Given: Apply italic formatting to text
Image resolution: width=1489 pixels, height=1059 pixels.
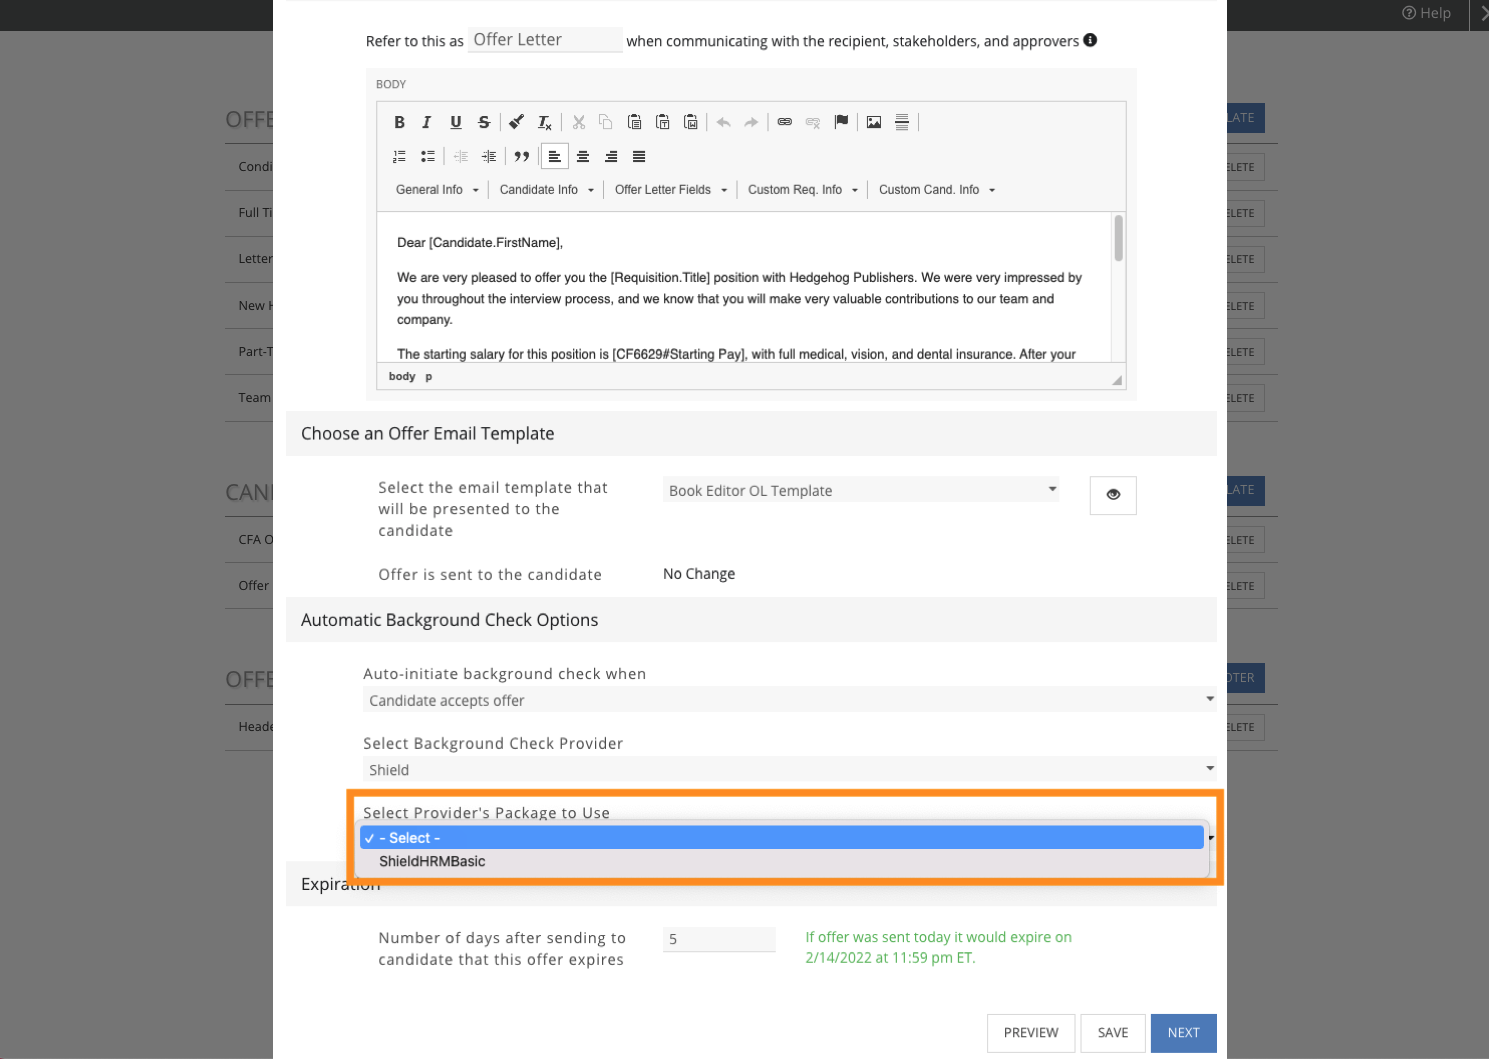Looking at the screenshot, I should 427,122.
